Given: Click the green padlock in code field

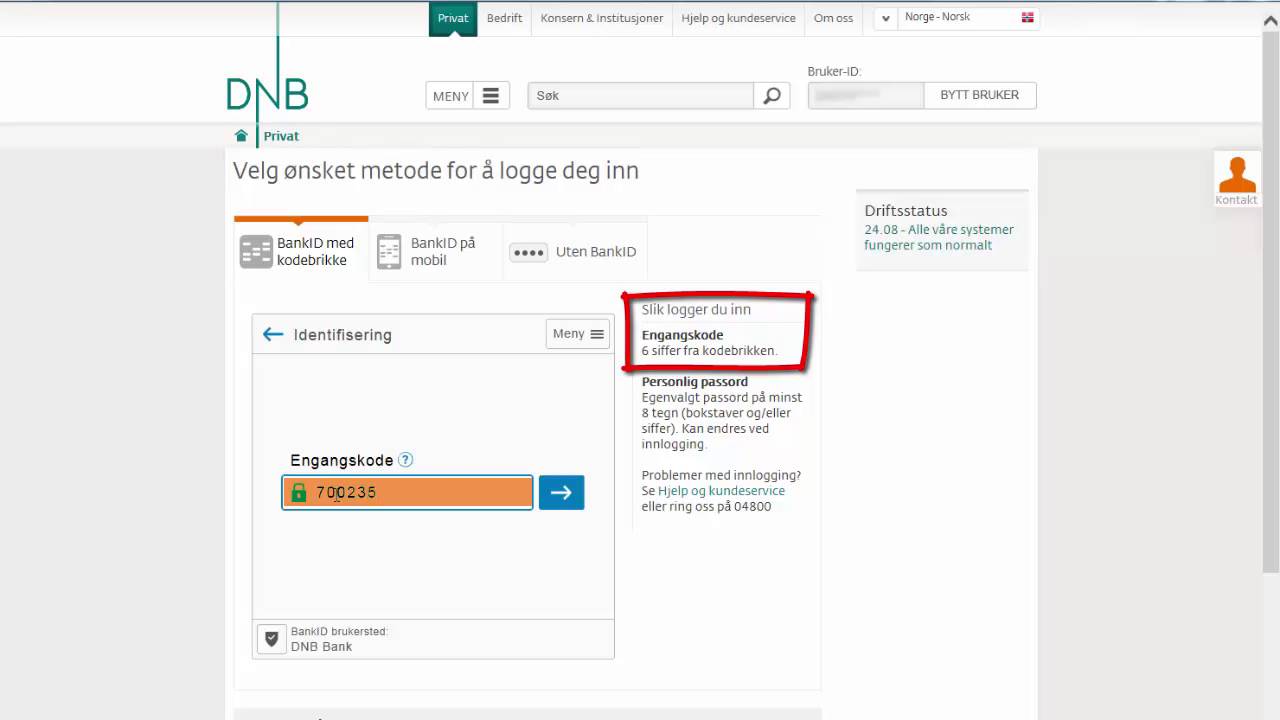Looking at the screenshot, I should (x=298, y=492).
